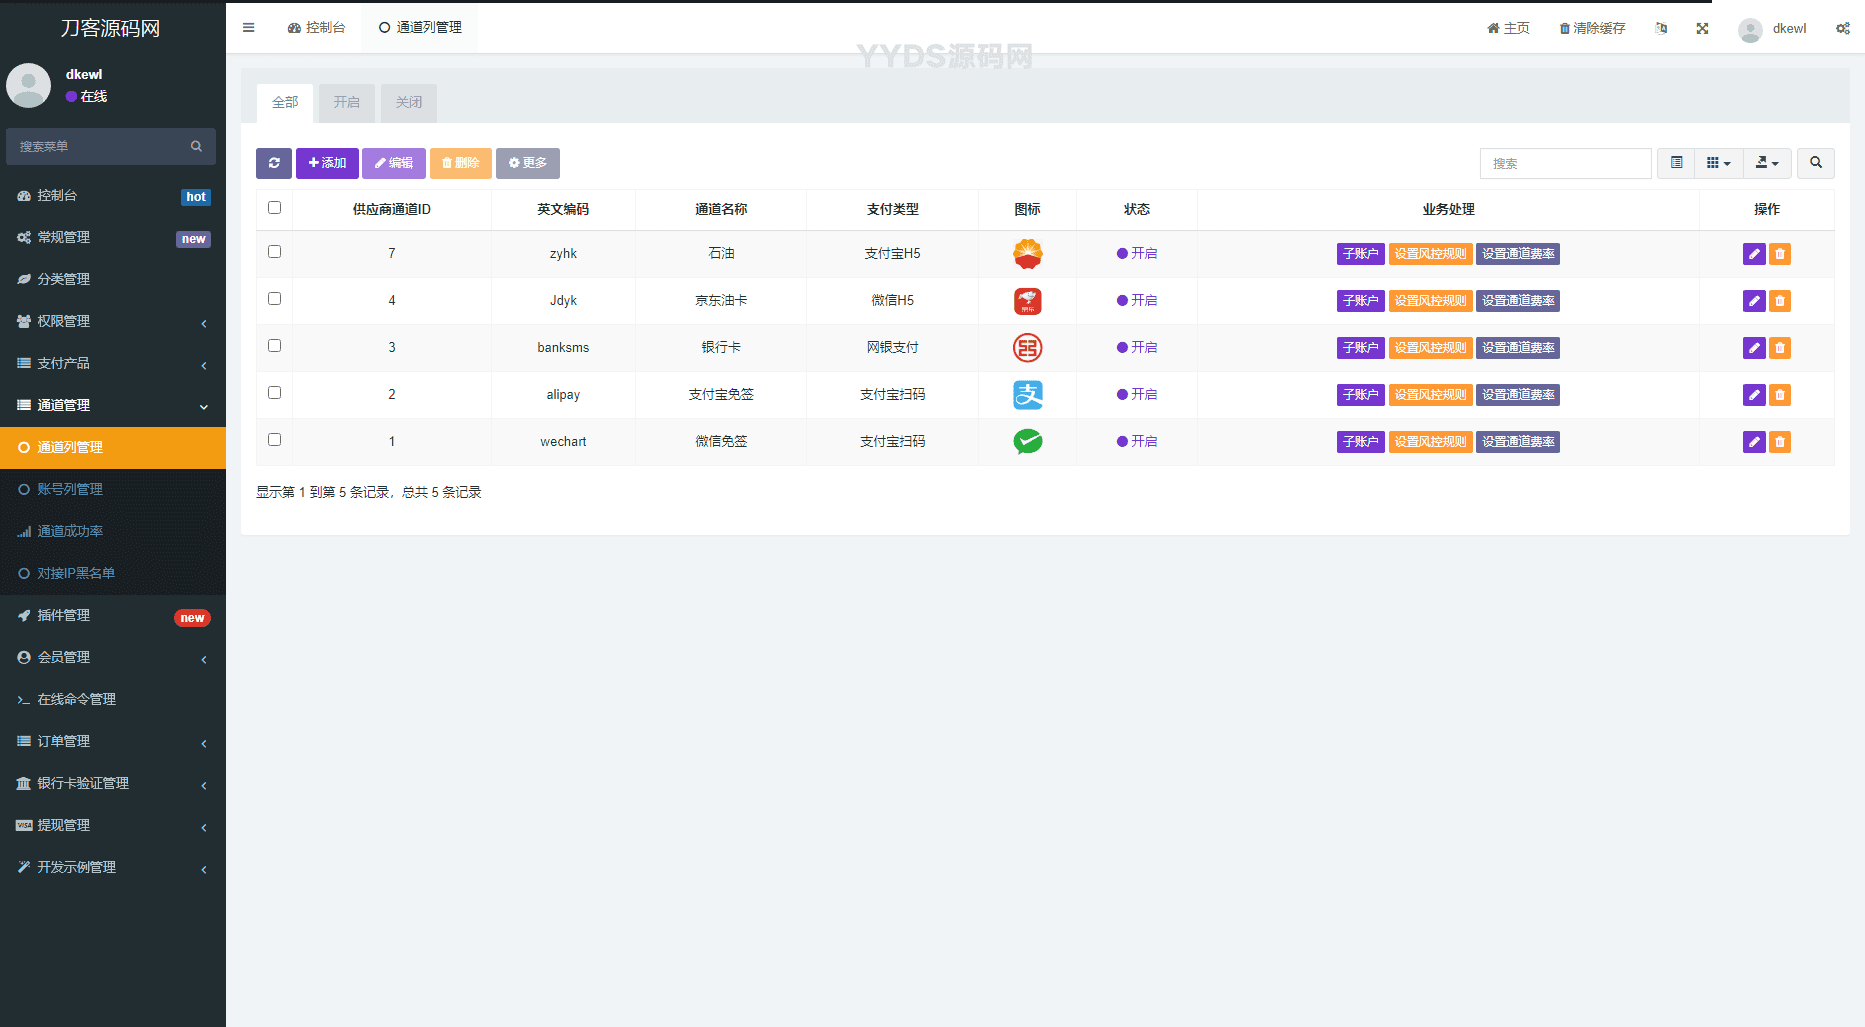Edit the wechart channel with pencil icon
The height and width of the screenshot is (1027, 1865).
(x=1754, y=442)
